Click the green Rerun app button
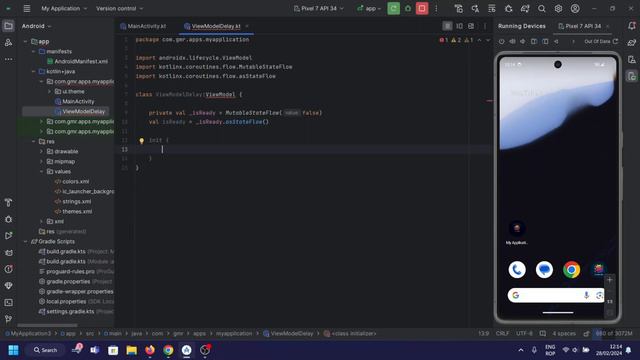The height and width of the screenshot is (360, 640). click(393, 8)
